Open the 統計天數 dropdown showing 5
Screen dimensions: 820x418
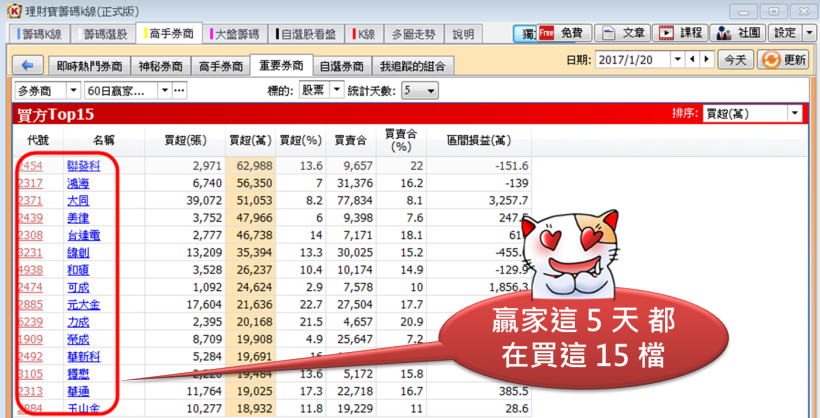click(x=419, y=91)
